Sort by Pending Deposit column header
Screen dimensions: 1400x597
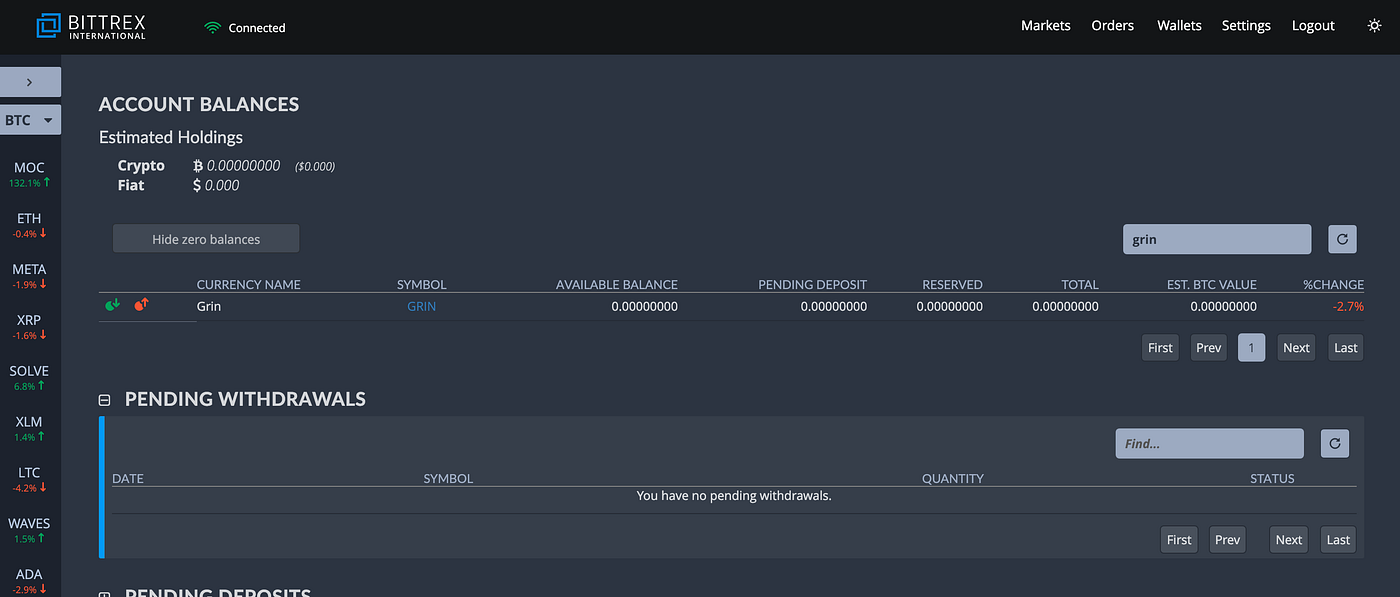tap(813, 284)
